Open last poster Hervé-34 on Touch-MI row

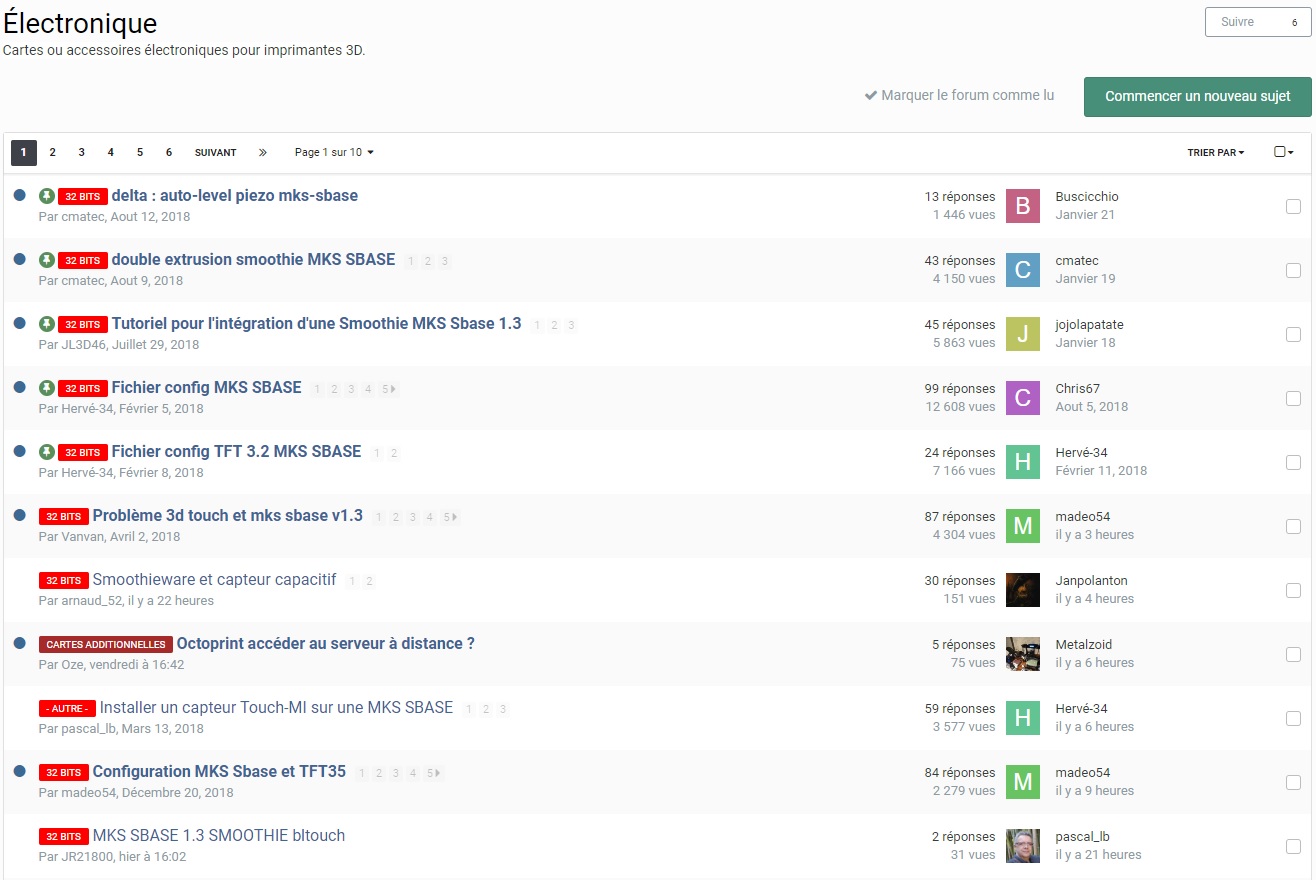pos(1081,708)
